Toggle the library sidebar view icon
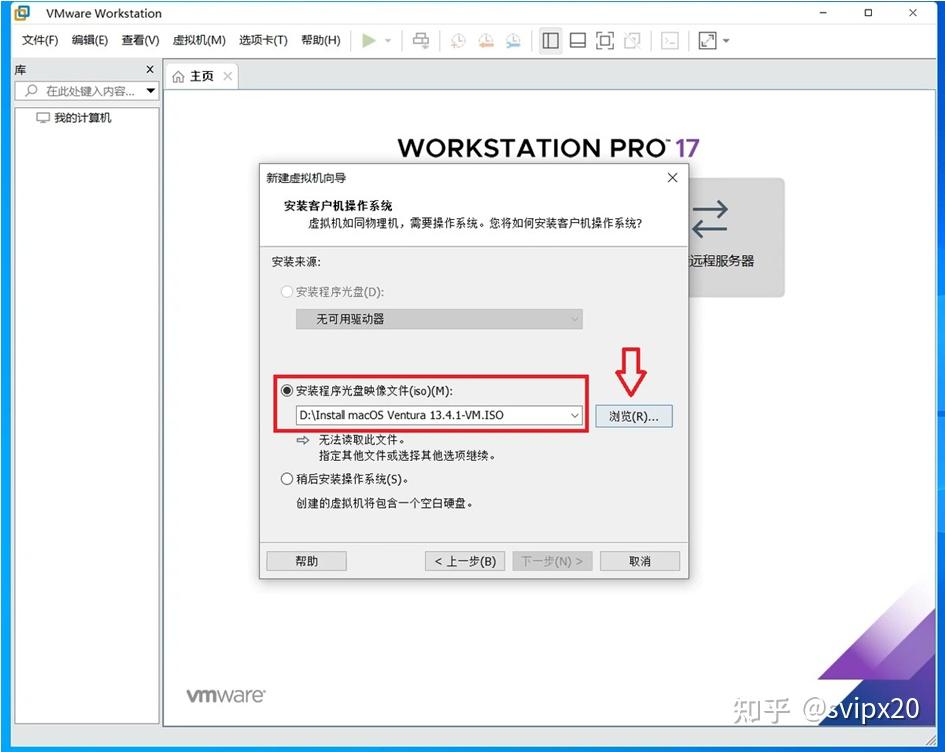945x752 pixels. coord(550,40)
